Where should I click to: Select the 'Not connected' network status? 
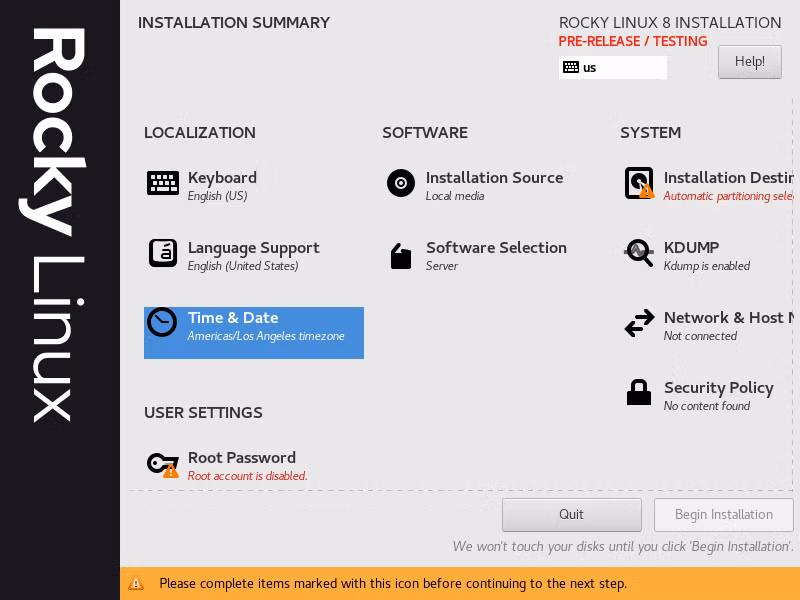700,336
